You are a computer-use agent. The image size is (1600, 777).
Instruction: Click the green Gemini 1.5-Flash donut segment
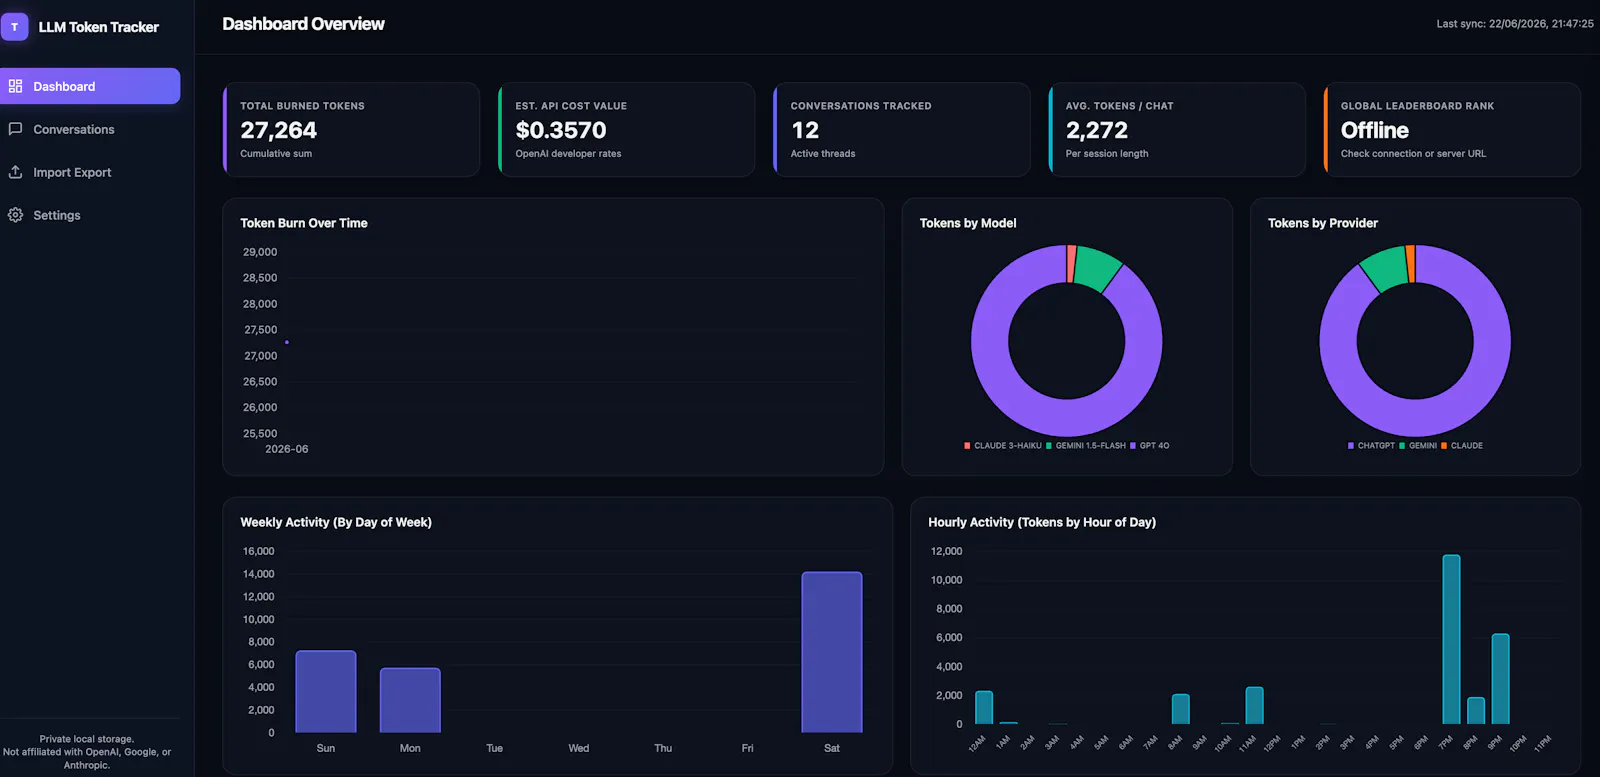1098,267
